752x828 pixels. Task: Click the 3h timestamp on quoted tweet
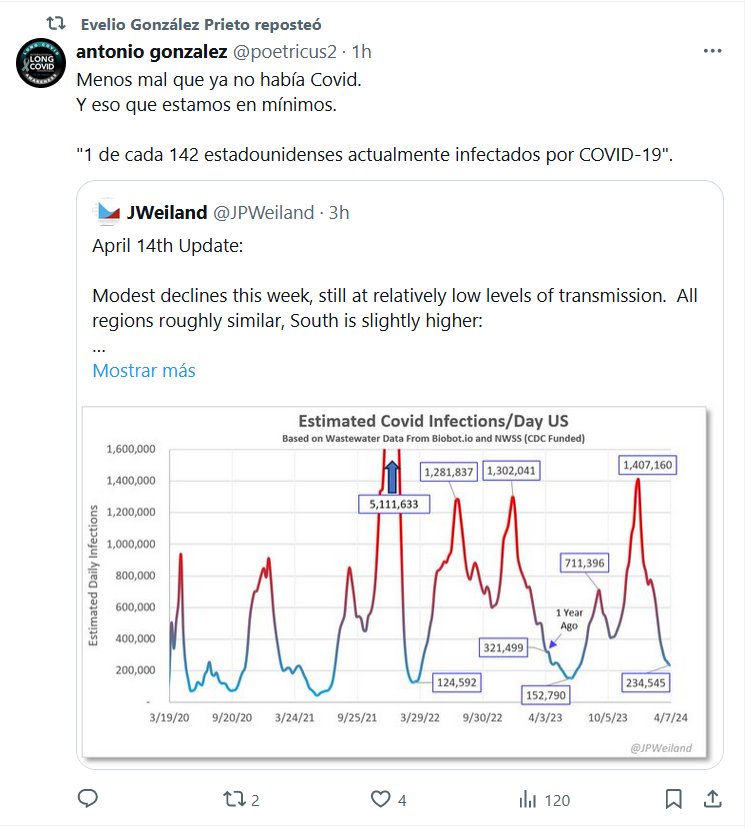[x=339, y=212]
